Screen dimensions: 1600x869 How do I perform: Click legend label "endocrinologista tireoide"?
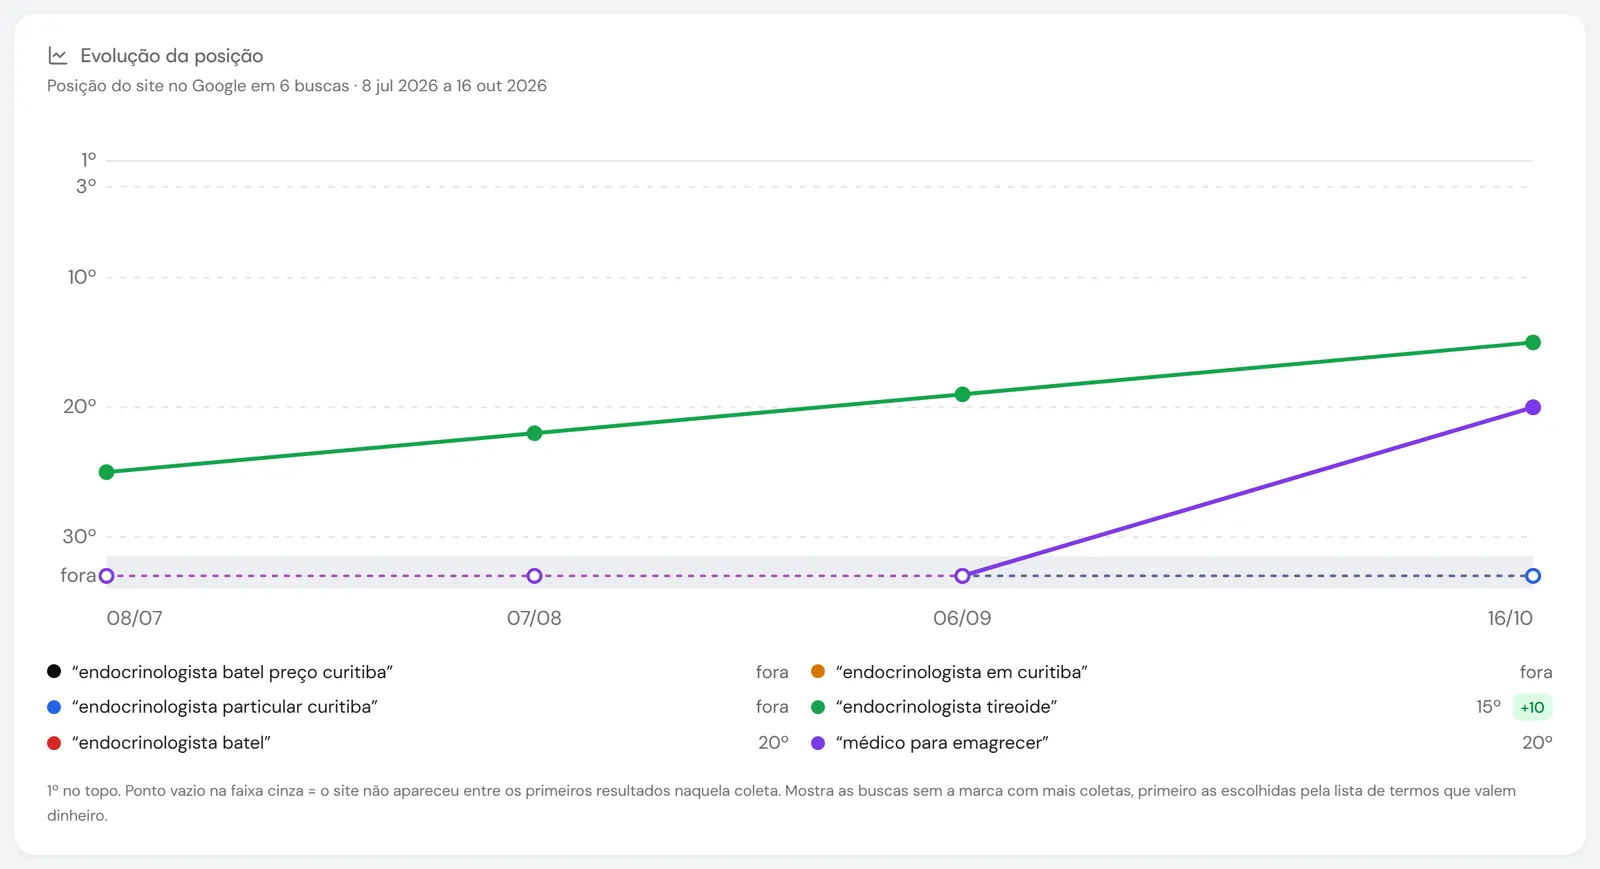tap(947, 707)
